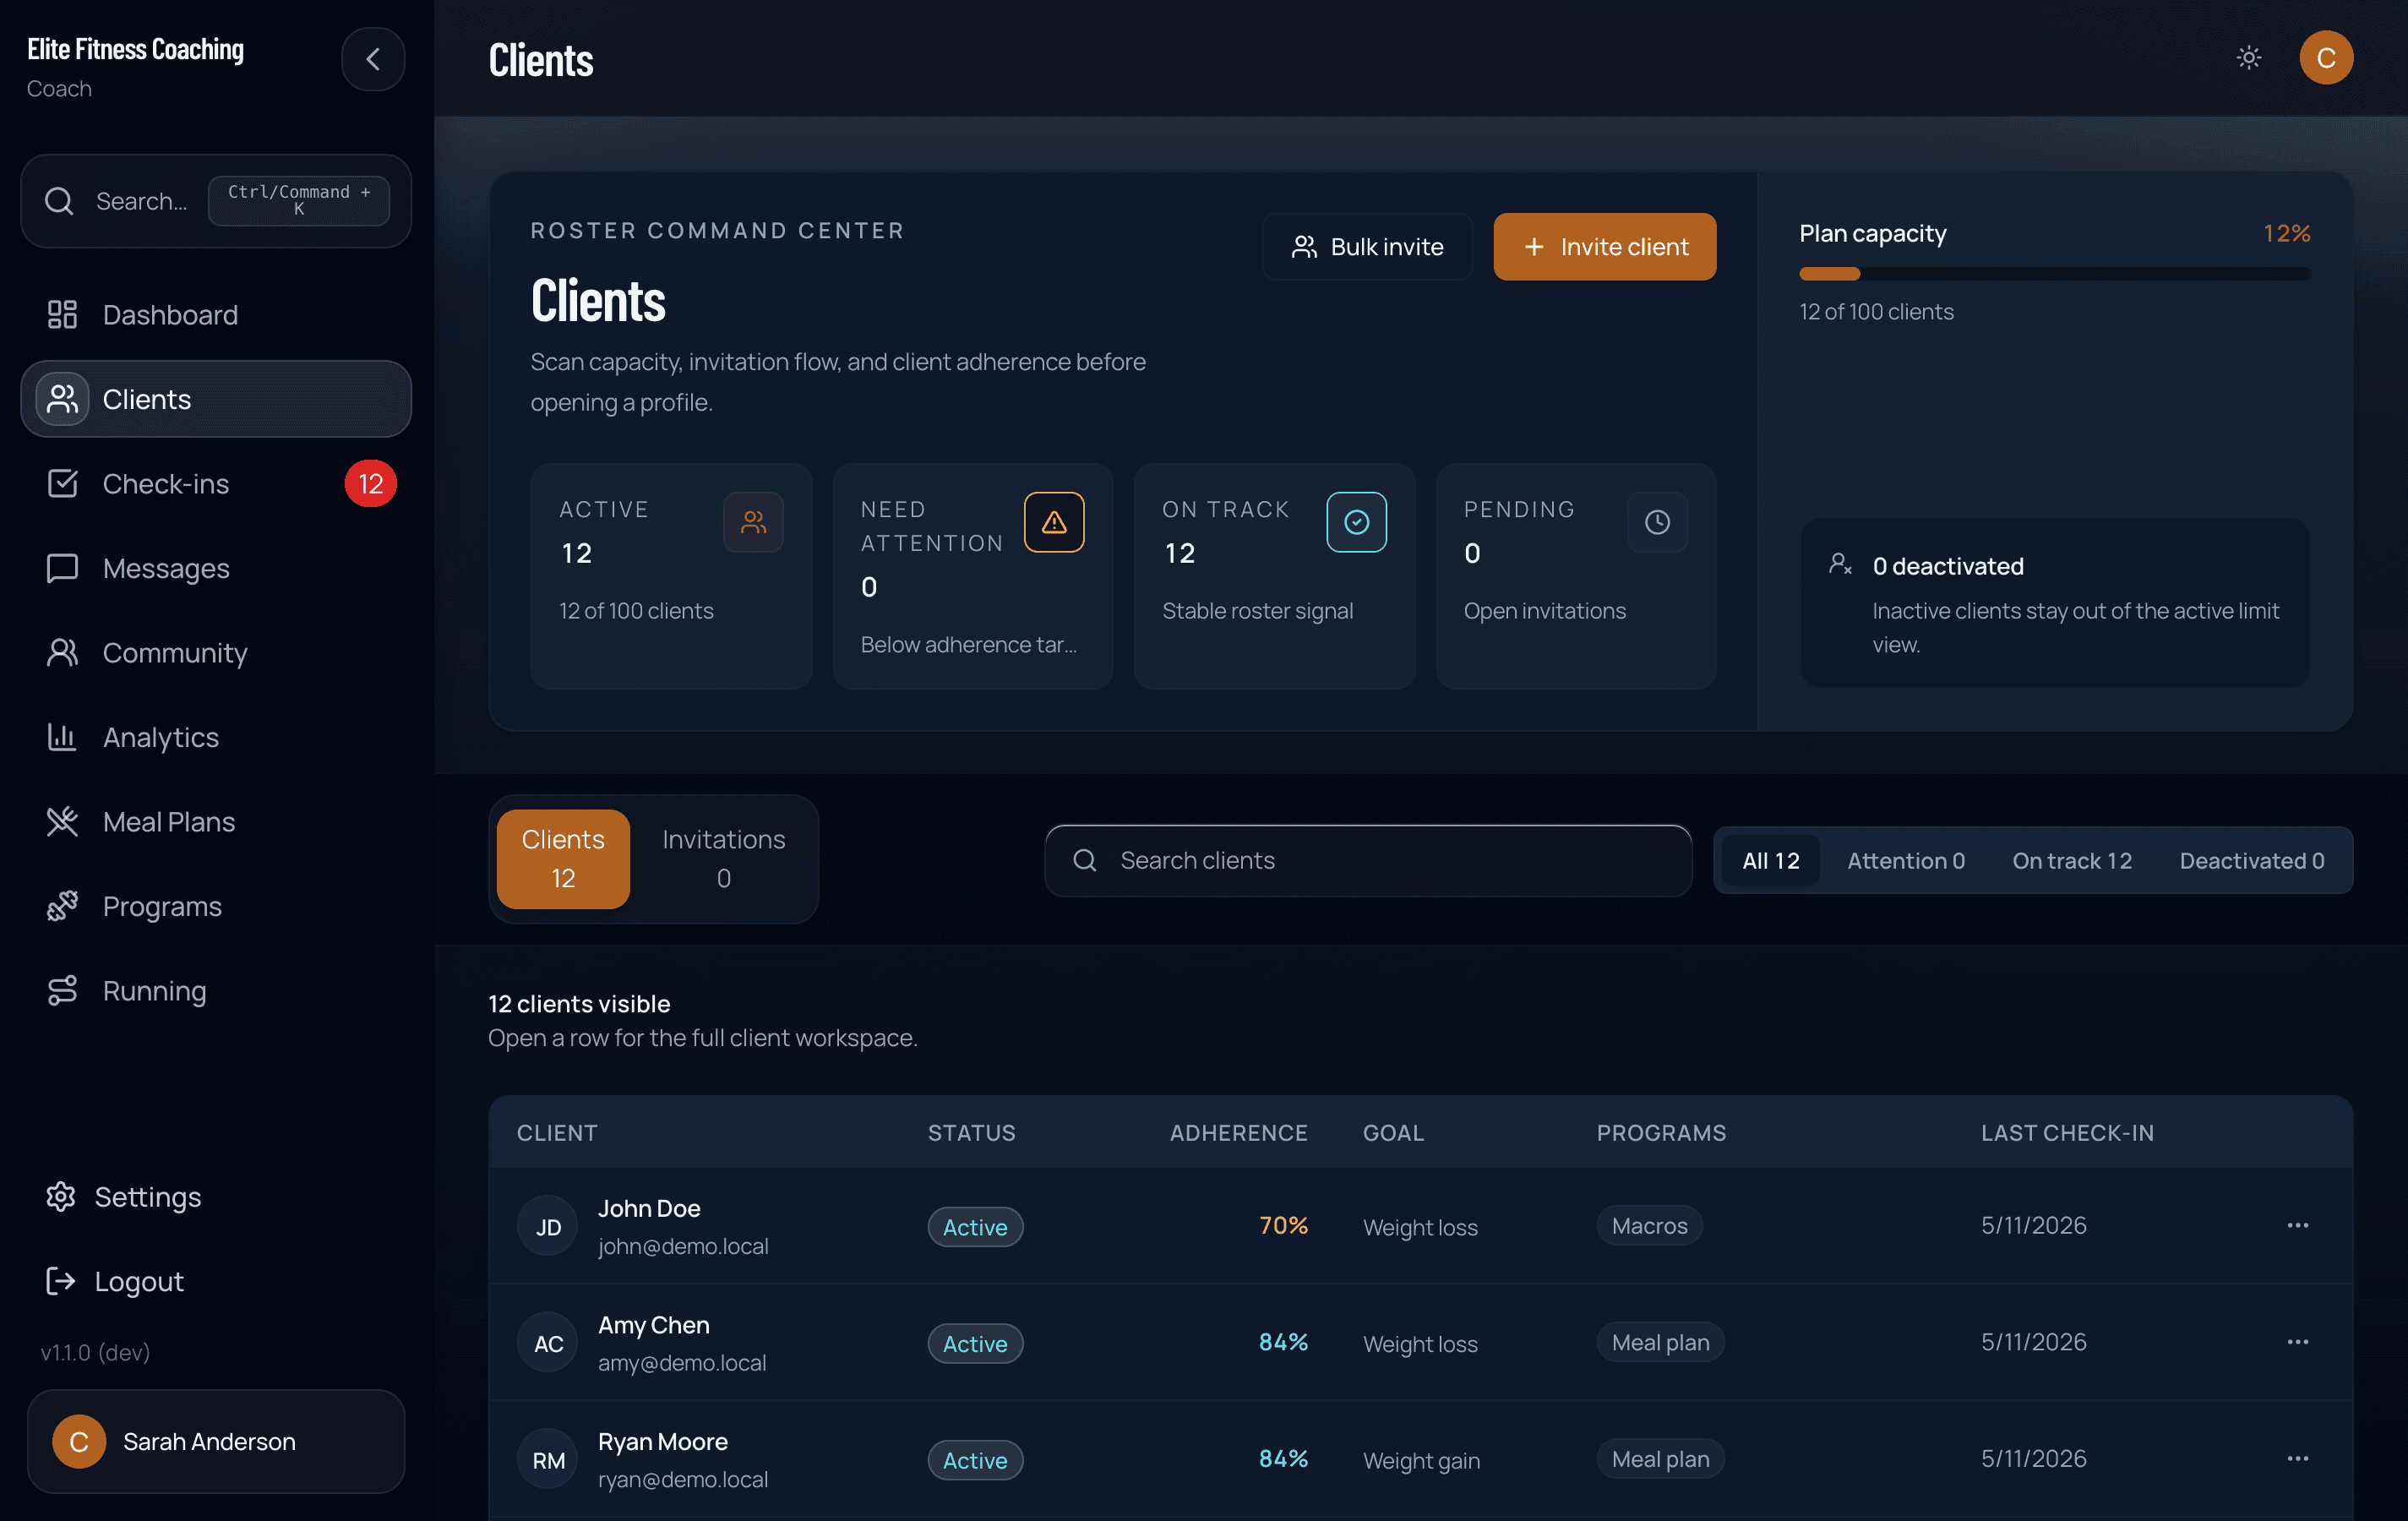Toggle the light/dark theme sun icon
This screenshot has height=1521, width=2408.
click(2249, 58)
